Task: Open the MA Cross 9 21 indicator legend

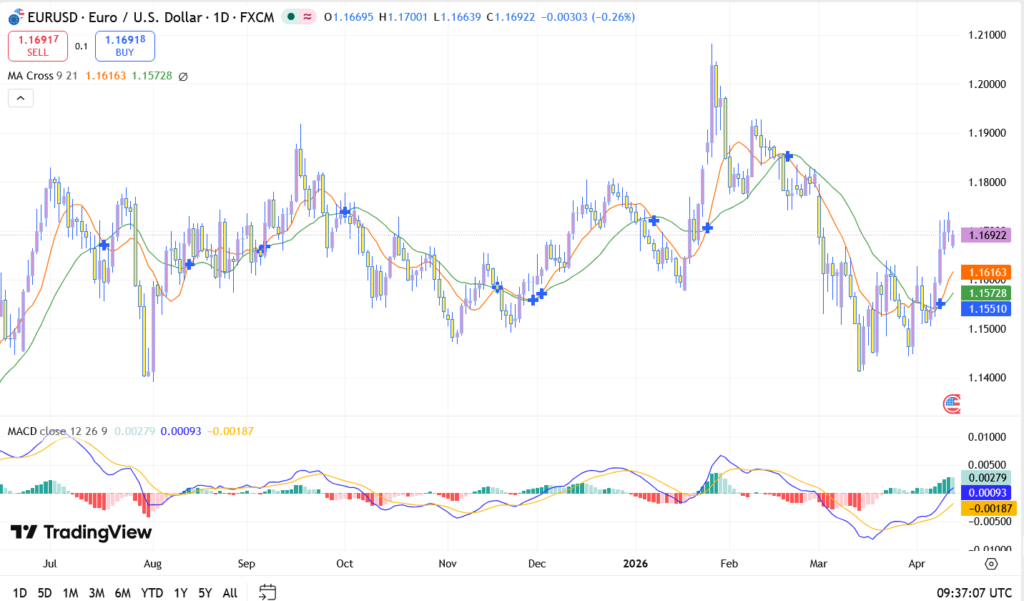Action: pos(45,76)
